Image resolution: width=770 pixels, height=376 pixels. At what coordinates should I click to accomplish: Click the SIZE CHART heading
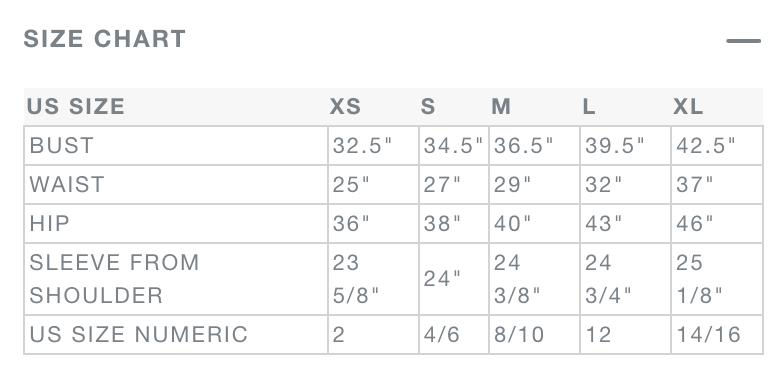(105, 39)
